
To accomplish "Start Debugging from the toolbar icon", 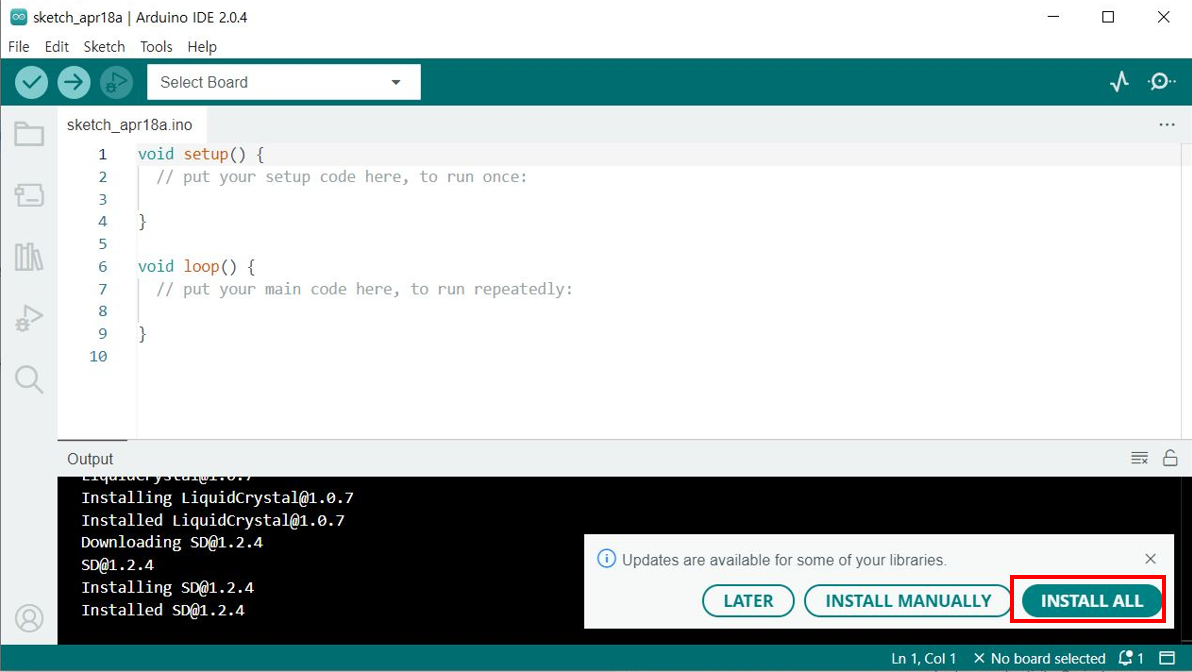I will click(116, 82).
